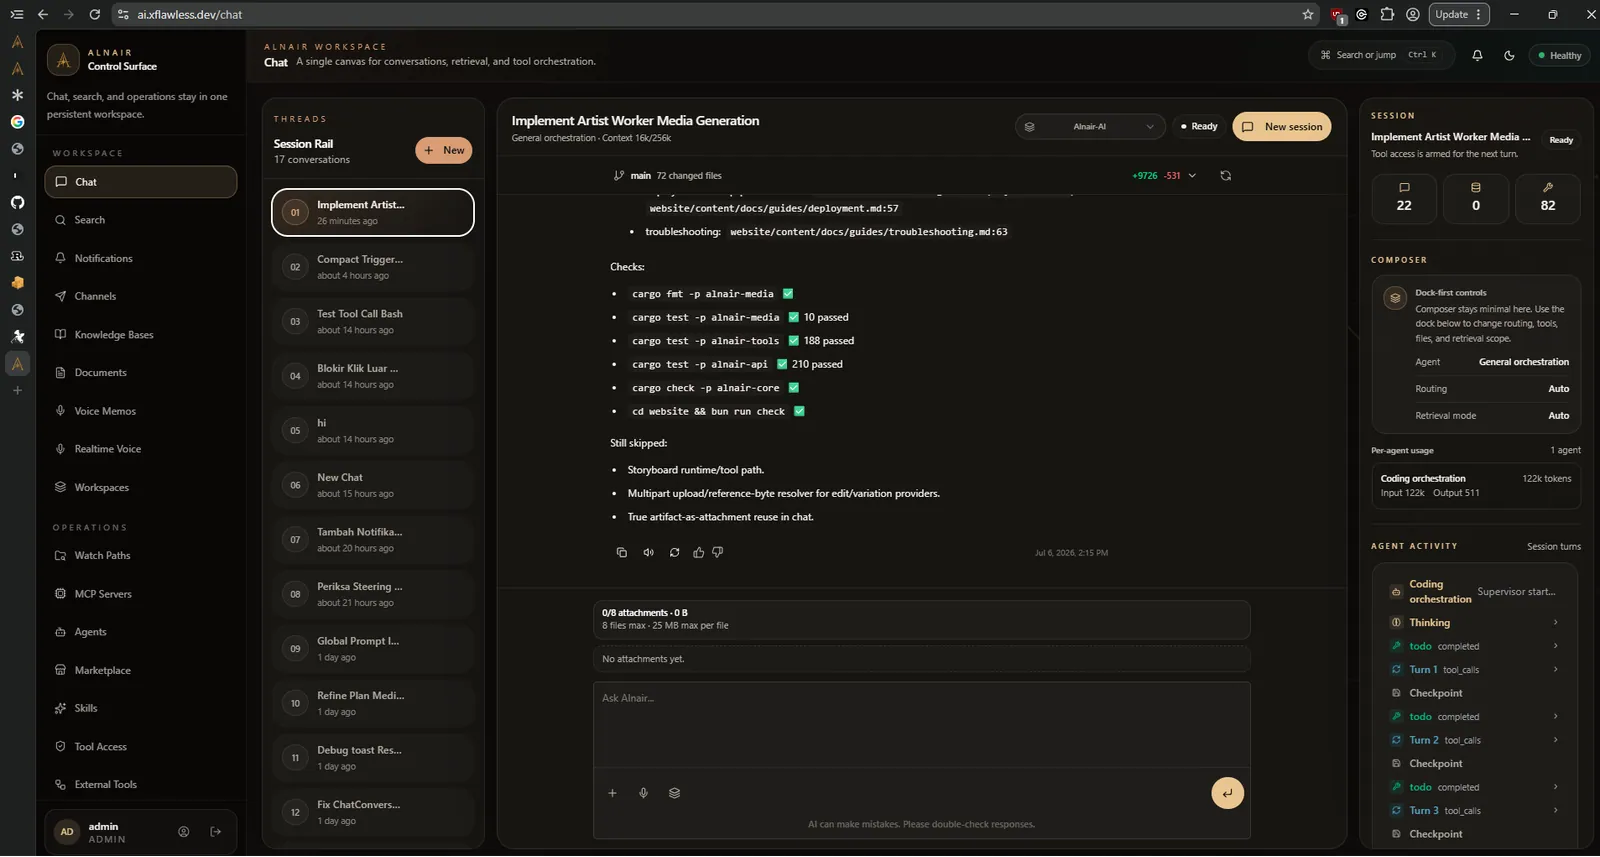Refresh the changed files diff
This screenshot has height=857, width=1600.
coord(1225,175)
